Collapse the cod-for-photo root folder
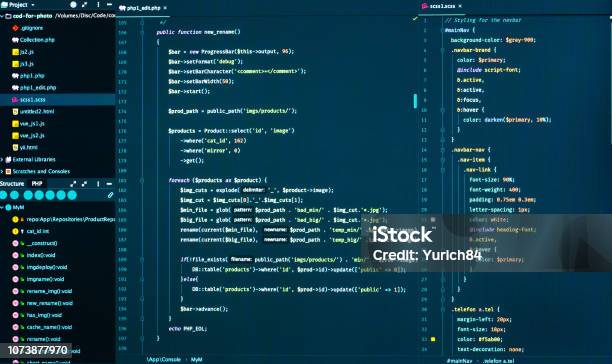Image resolution: width=612 pixels, height=364 pixels. pos(2,16)
